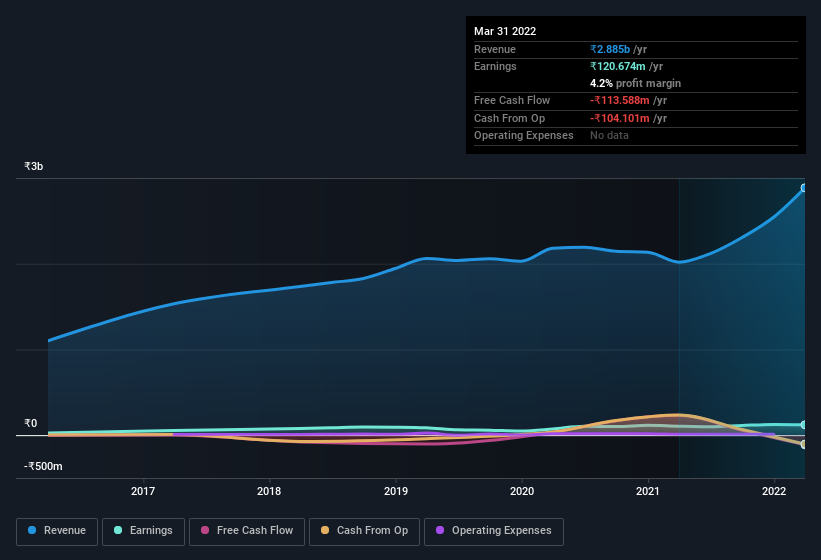Click the Earnings endpoint marker on the teal line
The image size is (821, 560).
click(x=804, y=425)
